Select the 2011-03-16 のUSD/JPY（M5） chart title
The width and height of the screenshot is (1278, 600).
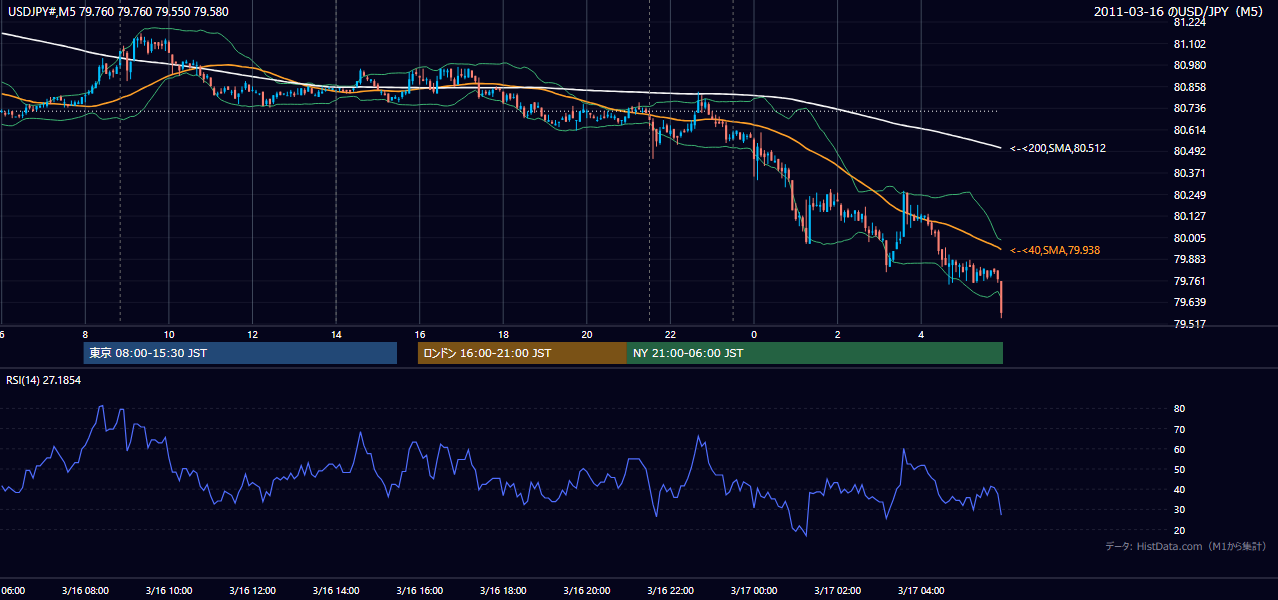(1180, 12)
